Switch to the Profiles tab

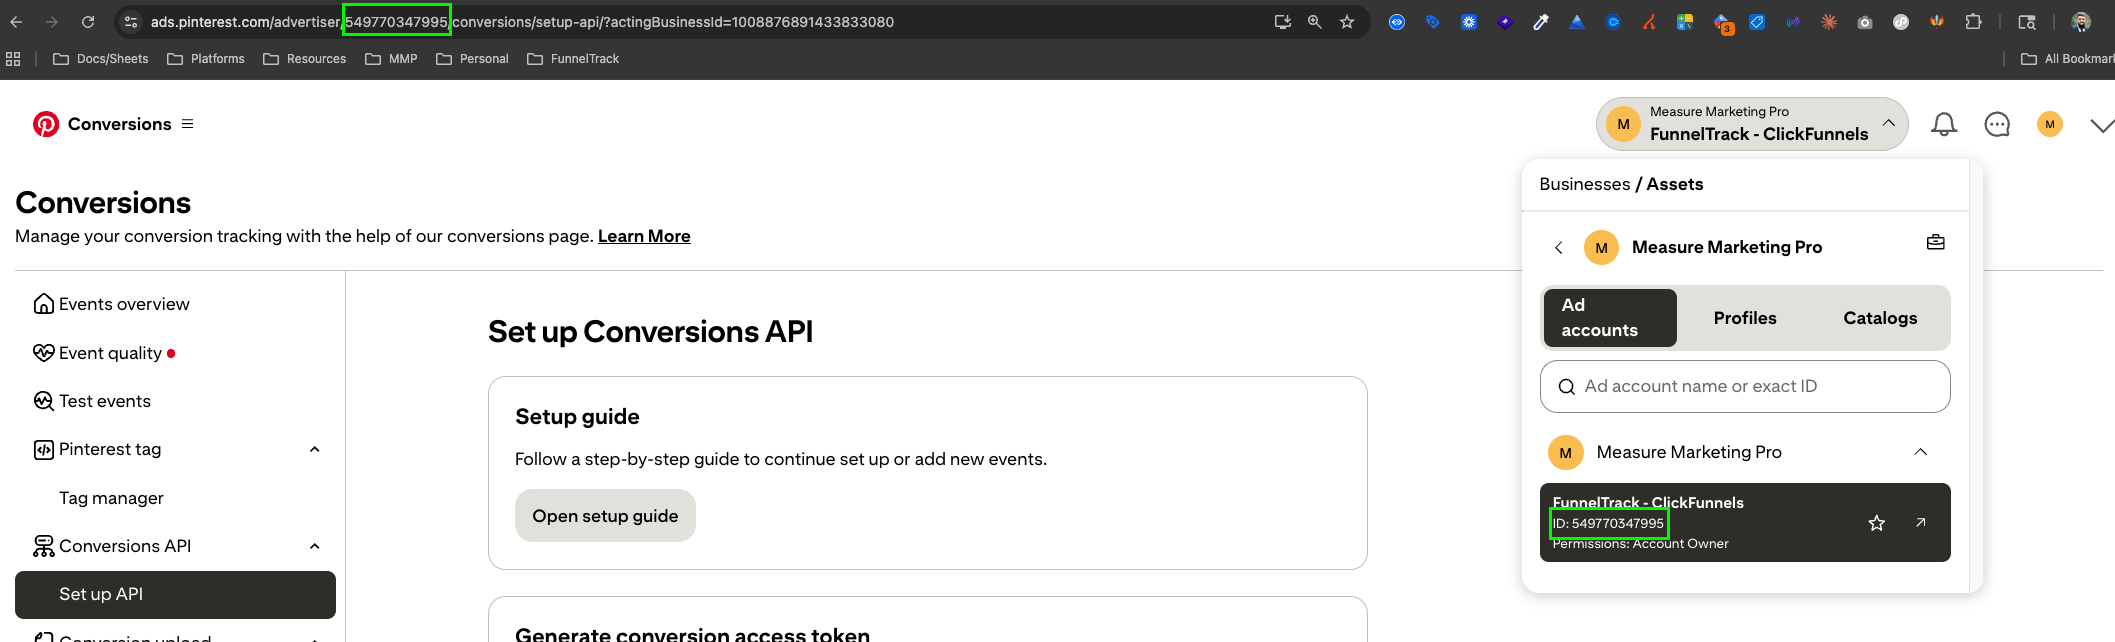pyautogui.click(x=1745, y=318)
